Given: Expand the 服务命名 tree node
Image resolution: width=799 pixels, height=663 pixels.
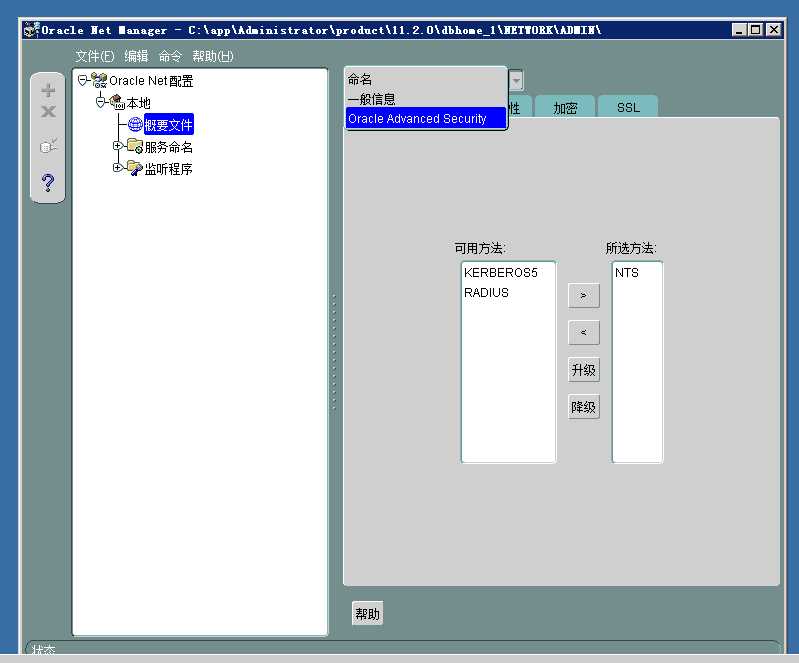Looking at the screenshot, I should (117, 146).
